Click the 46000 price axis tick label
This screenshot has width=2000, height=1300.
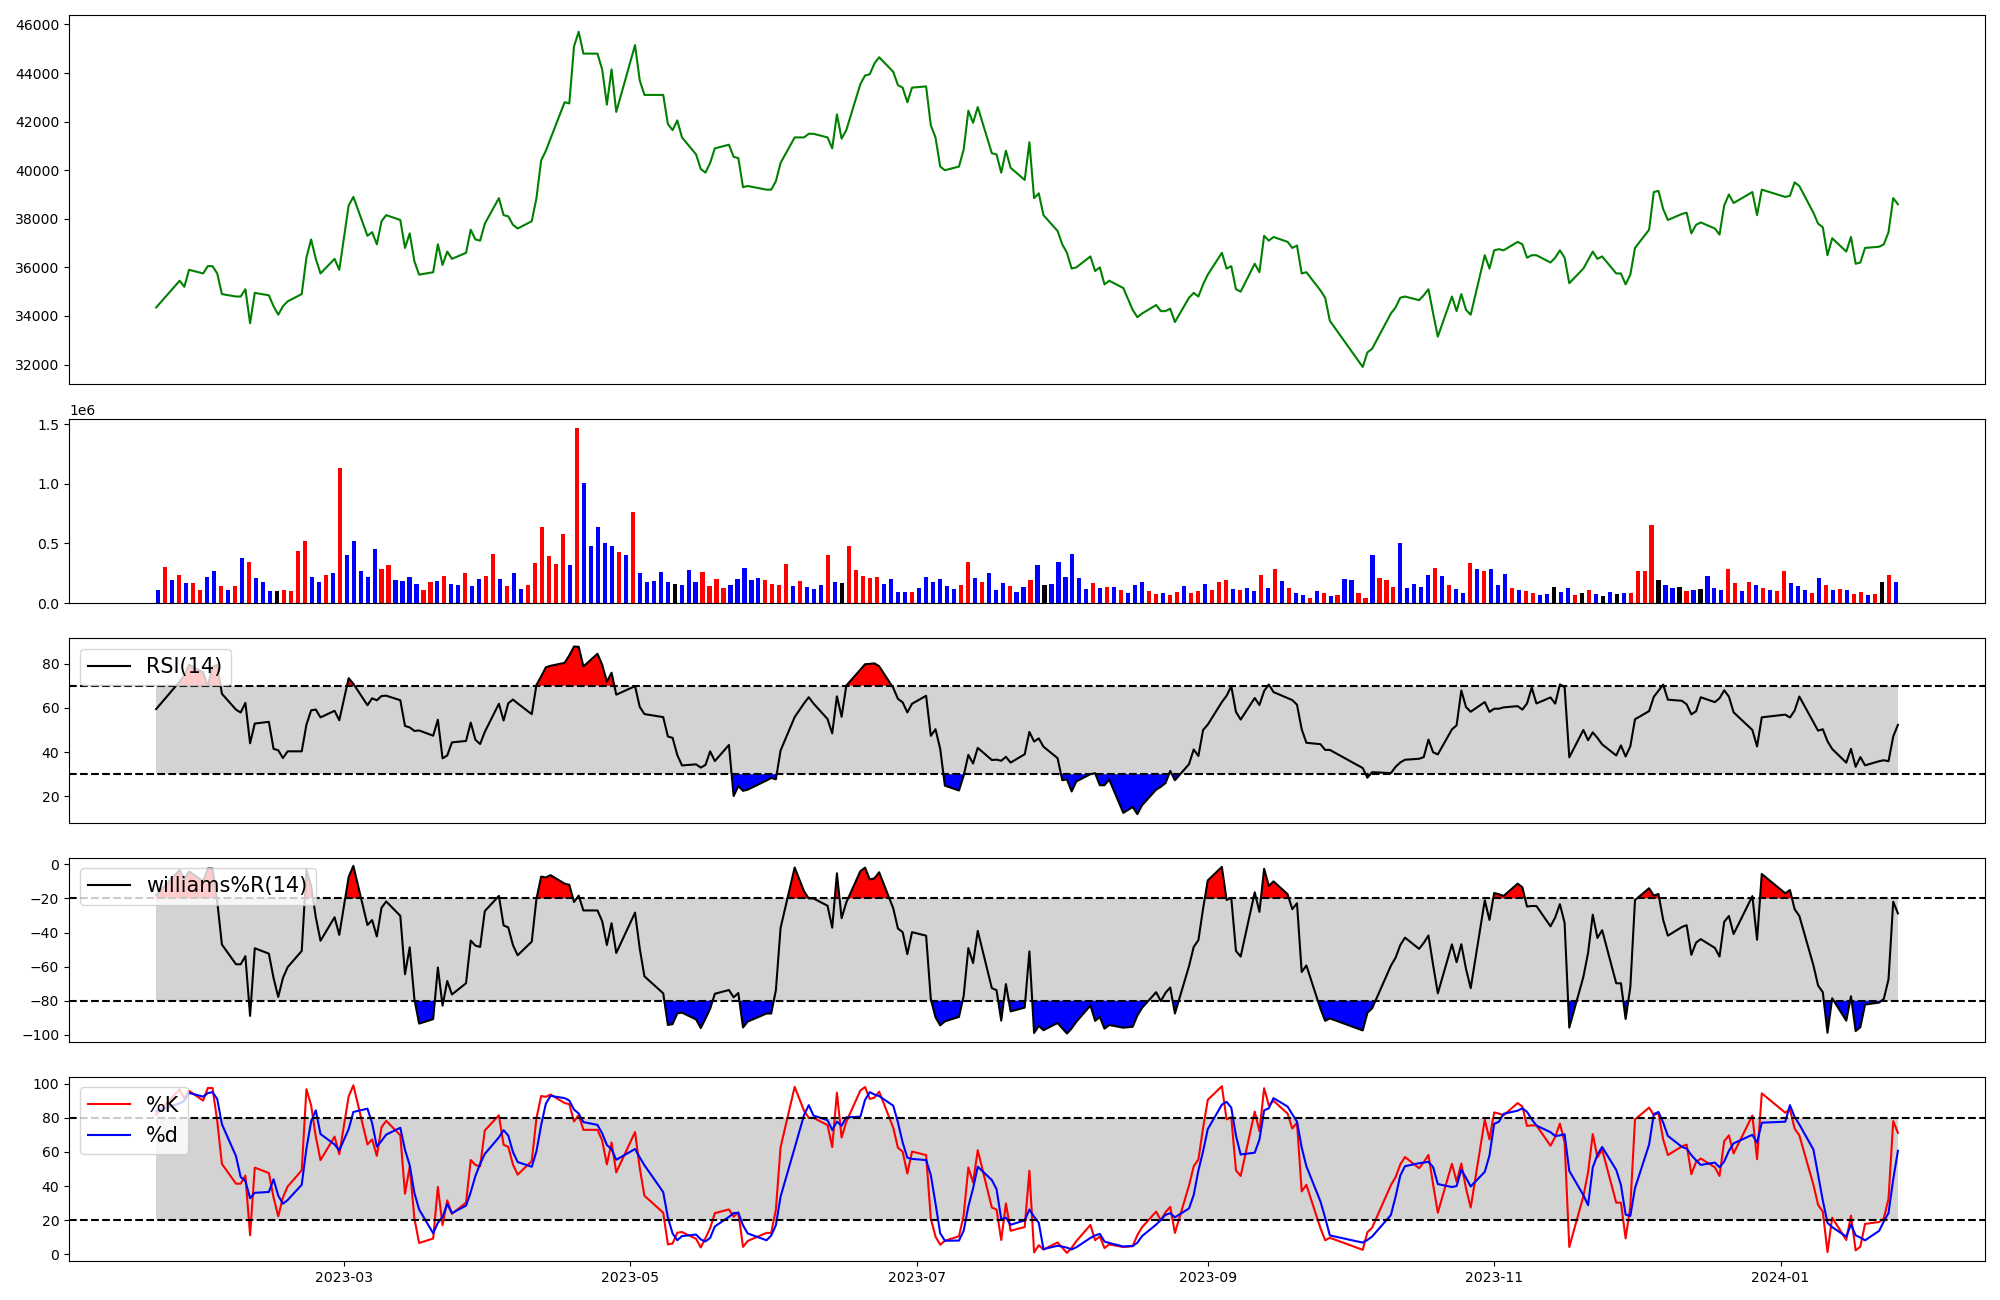pos(37,25)
